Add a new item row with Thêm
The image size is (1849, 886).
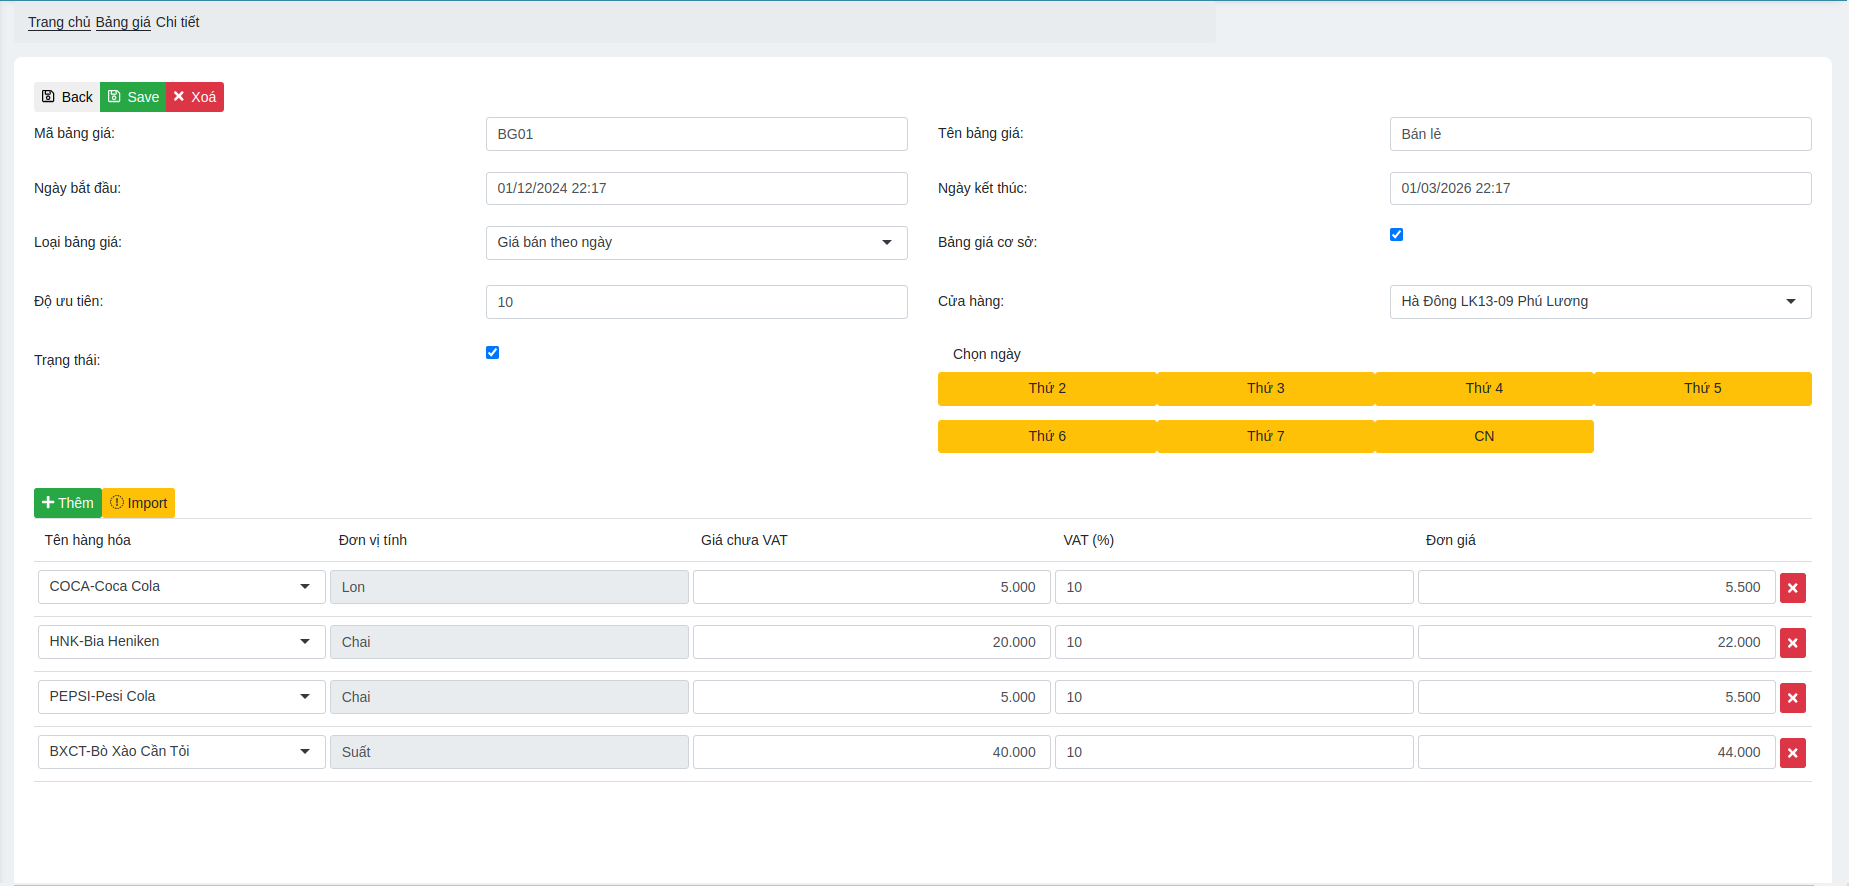(68, 503)
